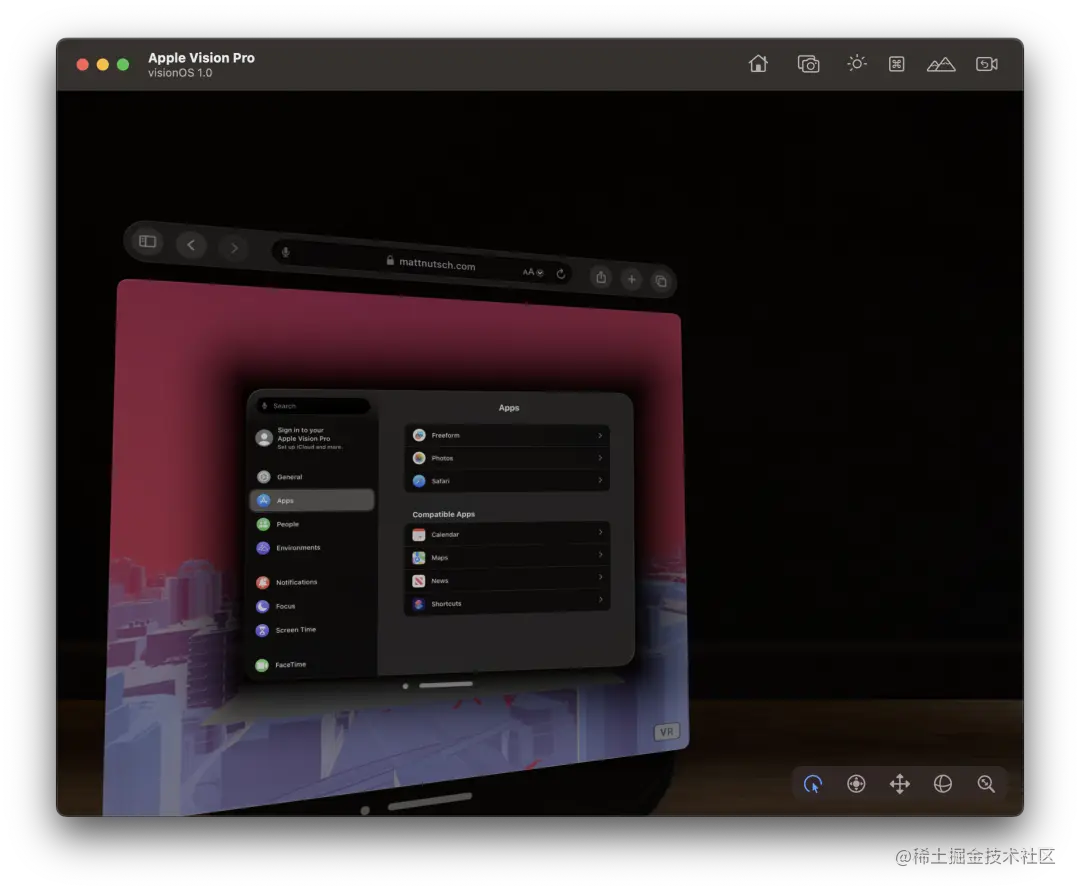This screenshot has height=891, width=1080.
Task: Open the Shortcuts compatible app row
Action: (507, 603)
